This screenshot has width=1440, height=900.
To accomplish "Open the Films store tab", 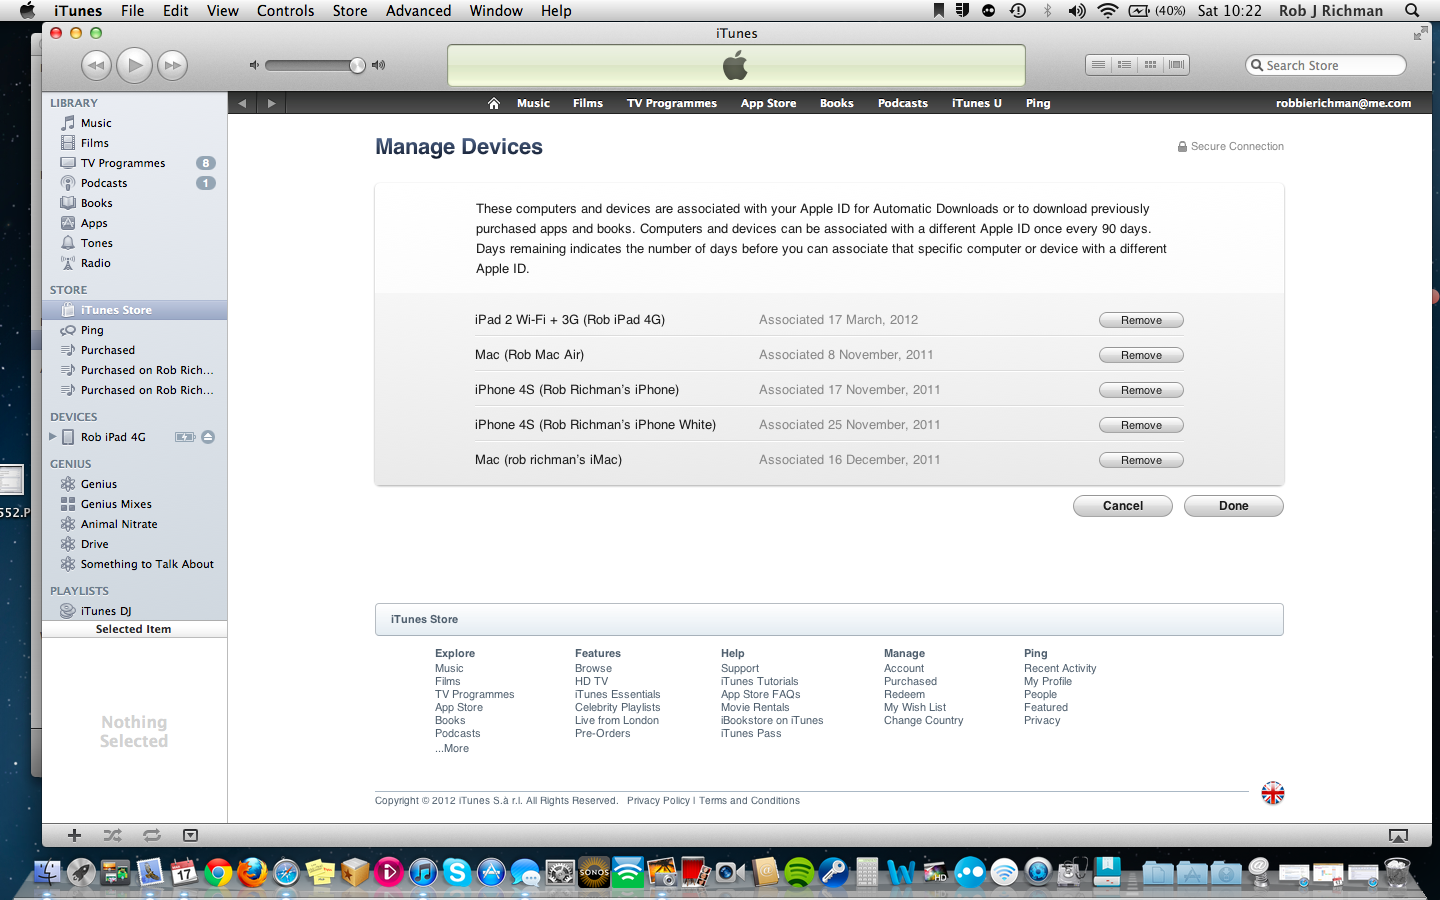I will 588,103.
